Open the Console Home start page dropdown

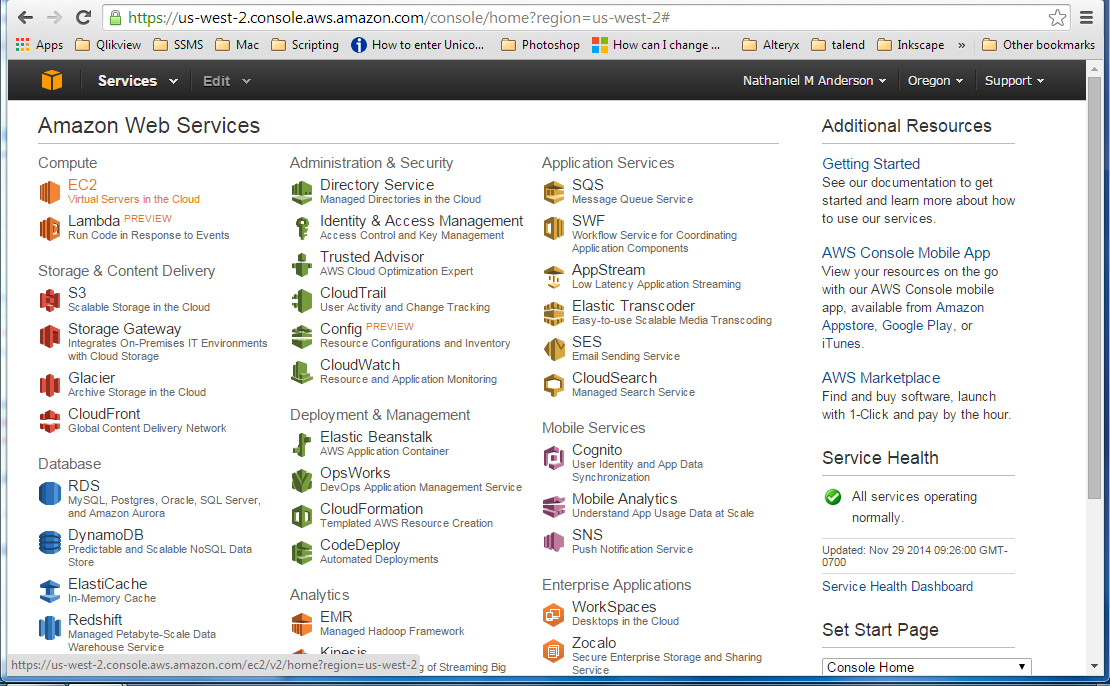pyautogui.click(x=927, y=667)
